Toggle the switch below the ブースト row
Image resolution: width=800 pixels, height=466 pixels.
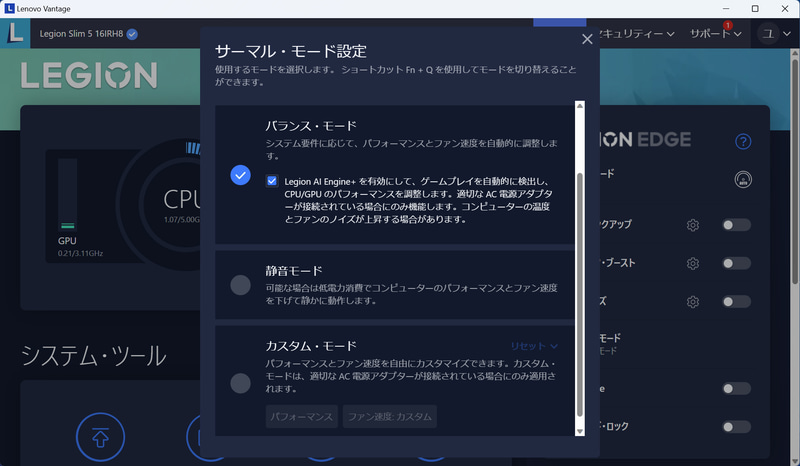point(736,302)
